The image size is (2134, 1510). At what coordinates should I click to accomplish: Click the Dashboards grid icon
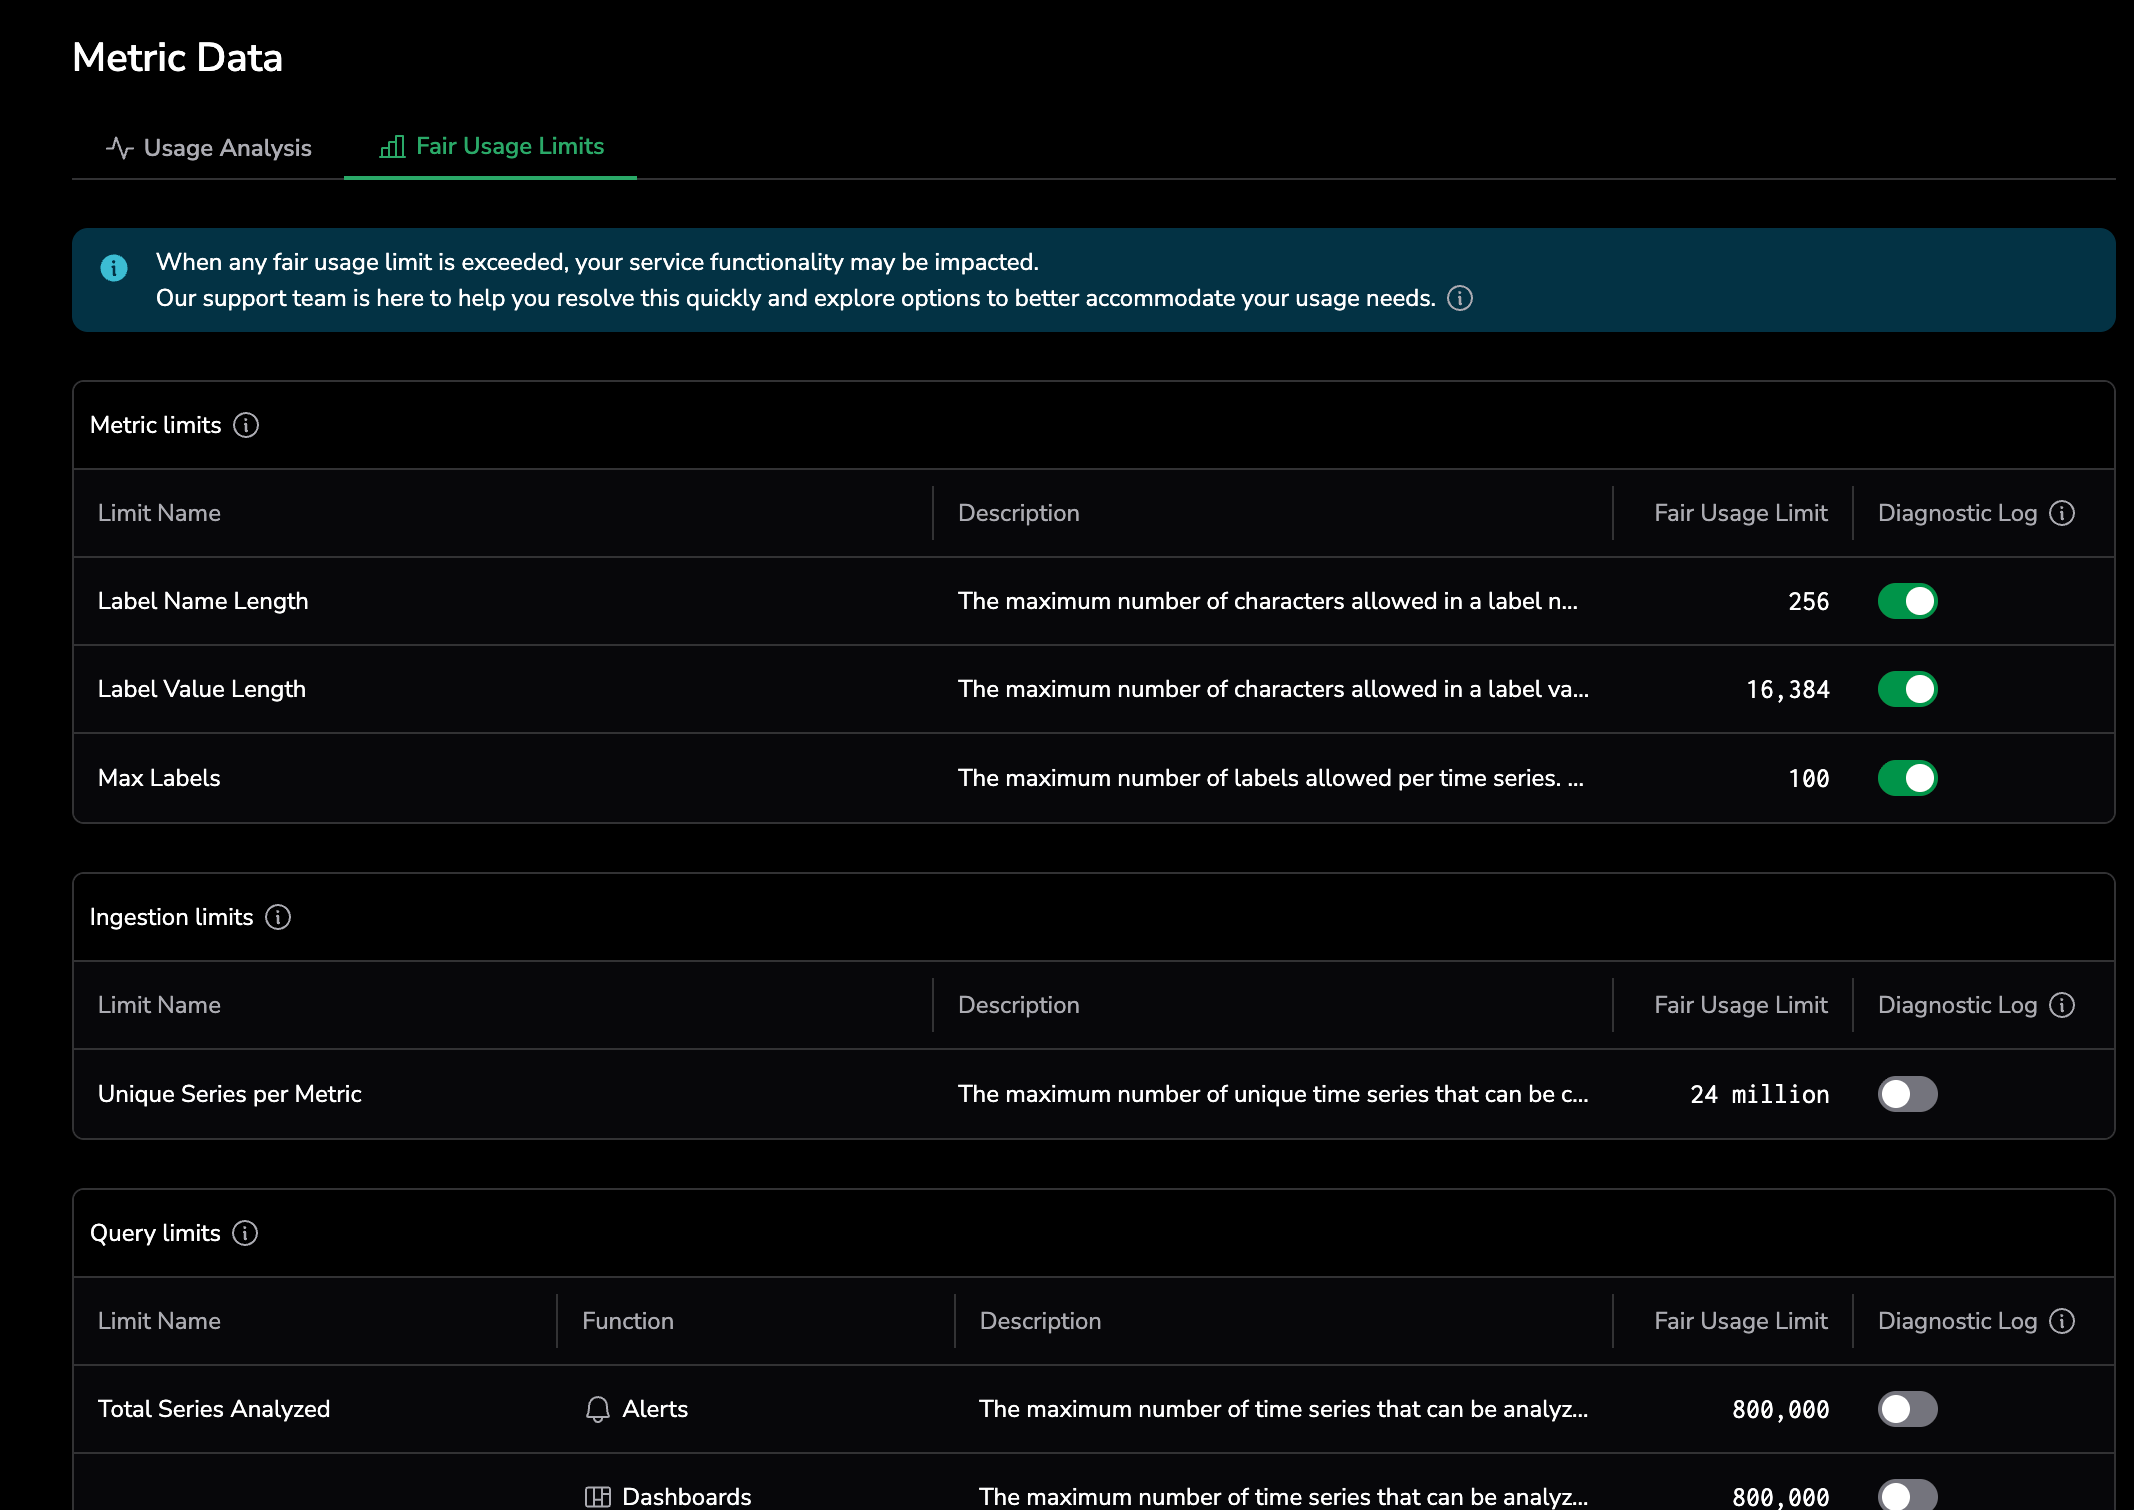[597, 1496]
